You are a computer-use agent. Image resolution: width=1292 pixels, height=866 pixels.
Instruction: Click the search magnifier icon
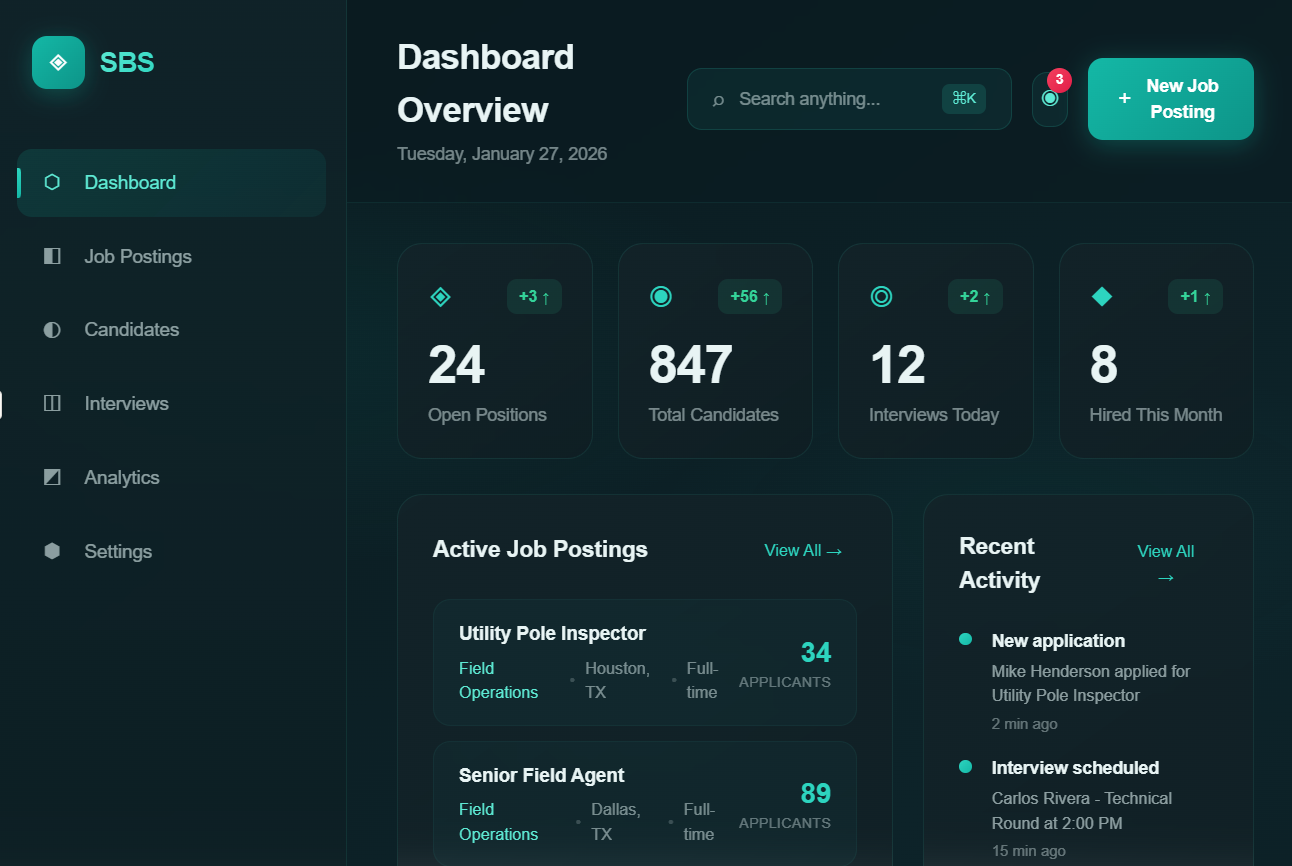click(x=718, y=99)
